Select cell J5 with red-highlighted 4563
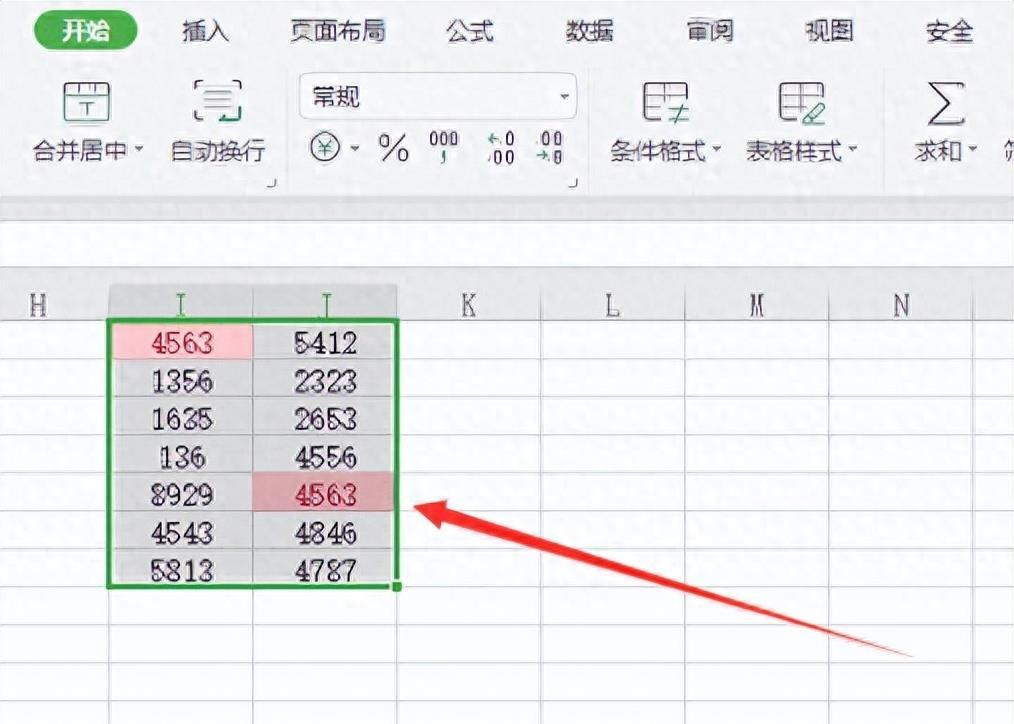This screenshot has height=724, width=1014. coord(325,495)
